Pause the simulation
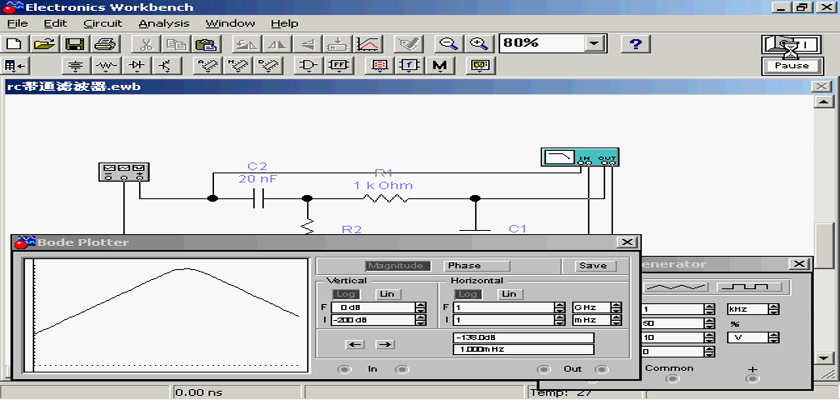Screen dimensions: 840x400 click(791, 66)
